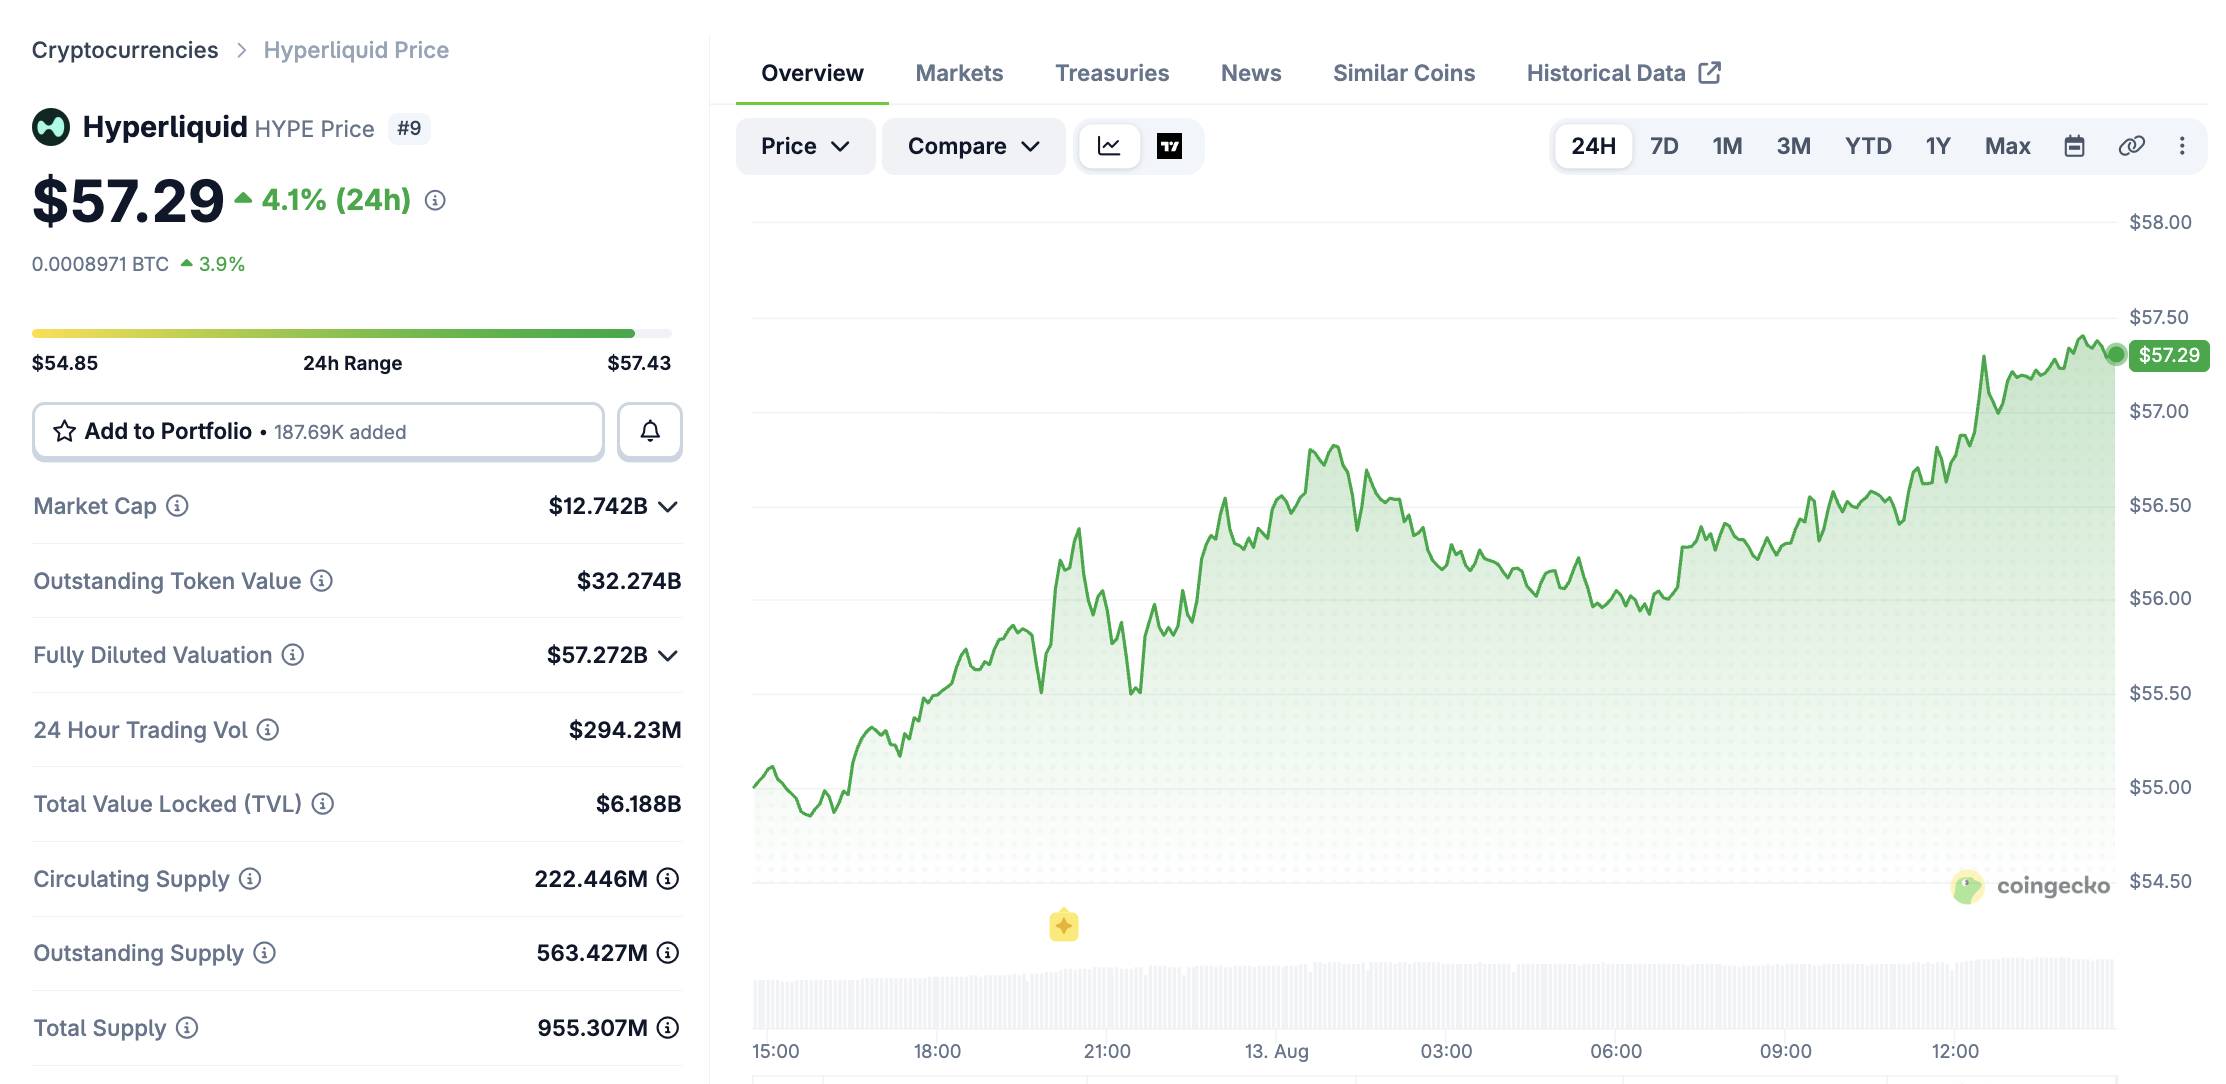This screenshot has height=1084, width=2226.
Task: Open the Price dropdown
Action: (805, 146)
